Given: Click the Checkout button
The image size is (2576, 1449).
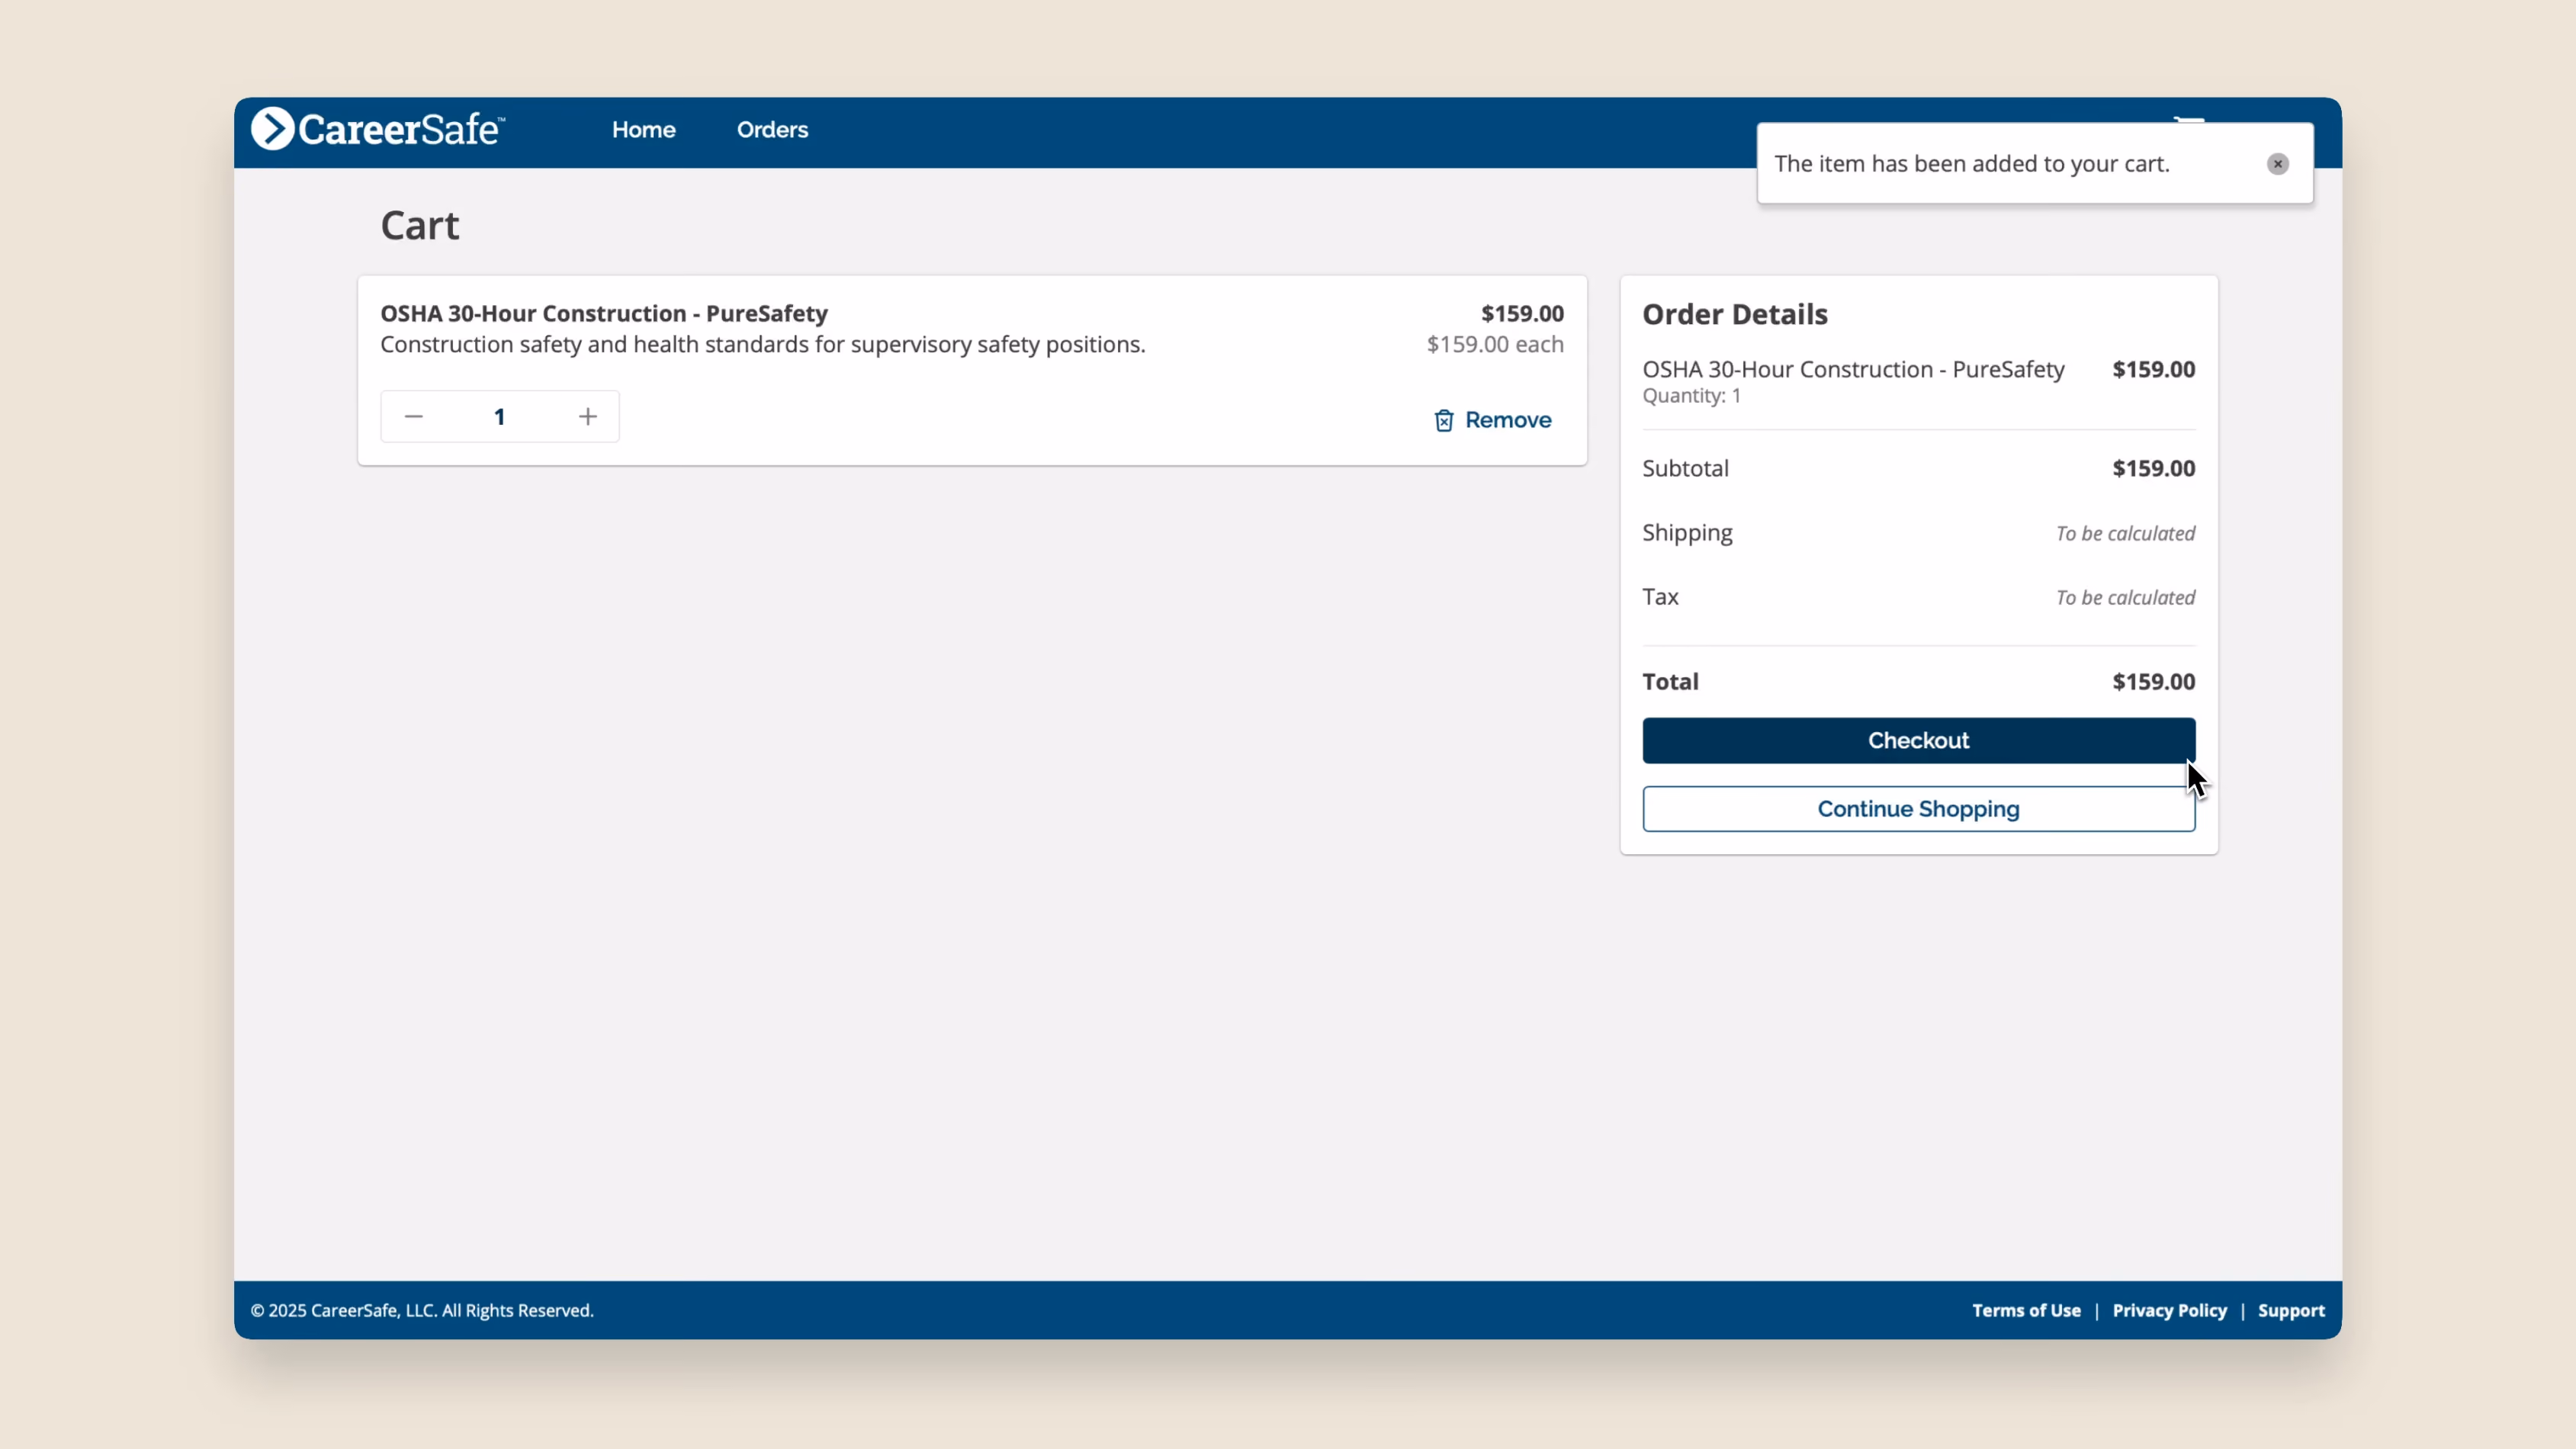Looking at the screenshot, I should point(1918,740).
